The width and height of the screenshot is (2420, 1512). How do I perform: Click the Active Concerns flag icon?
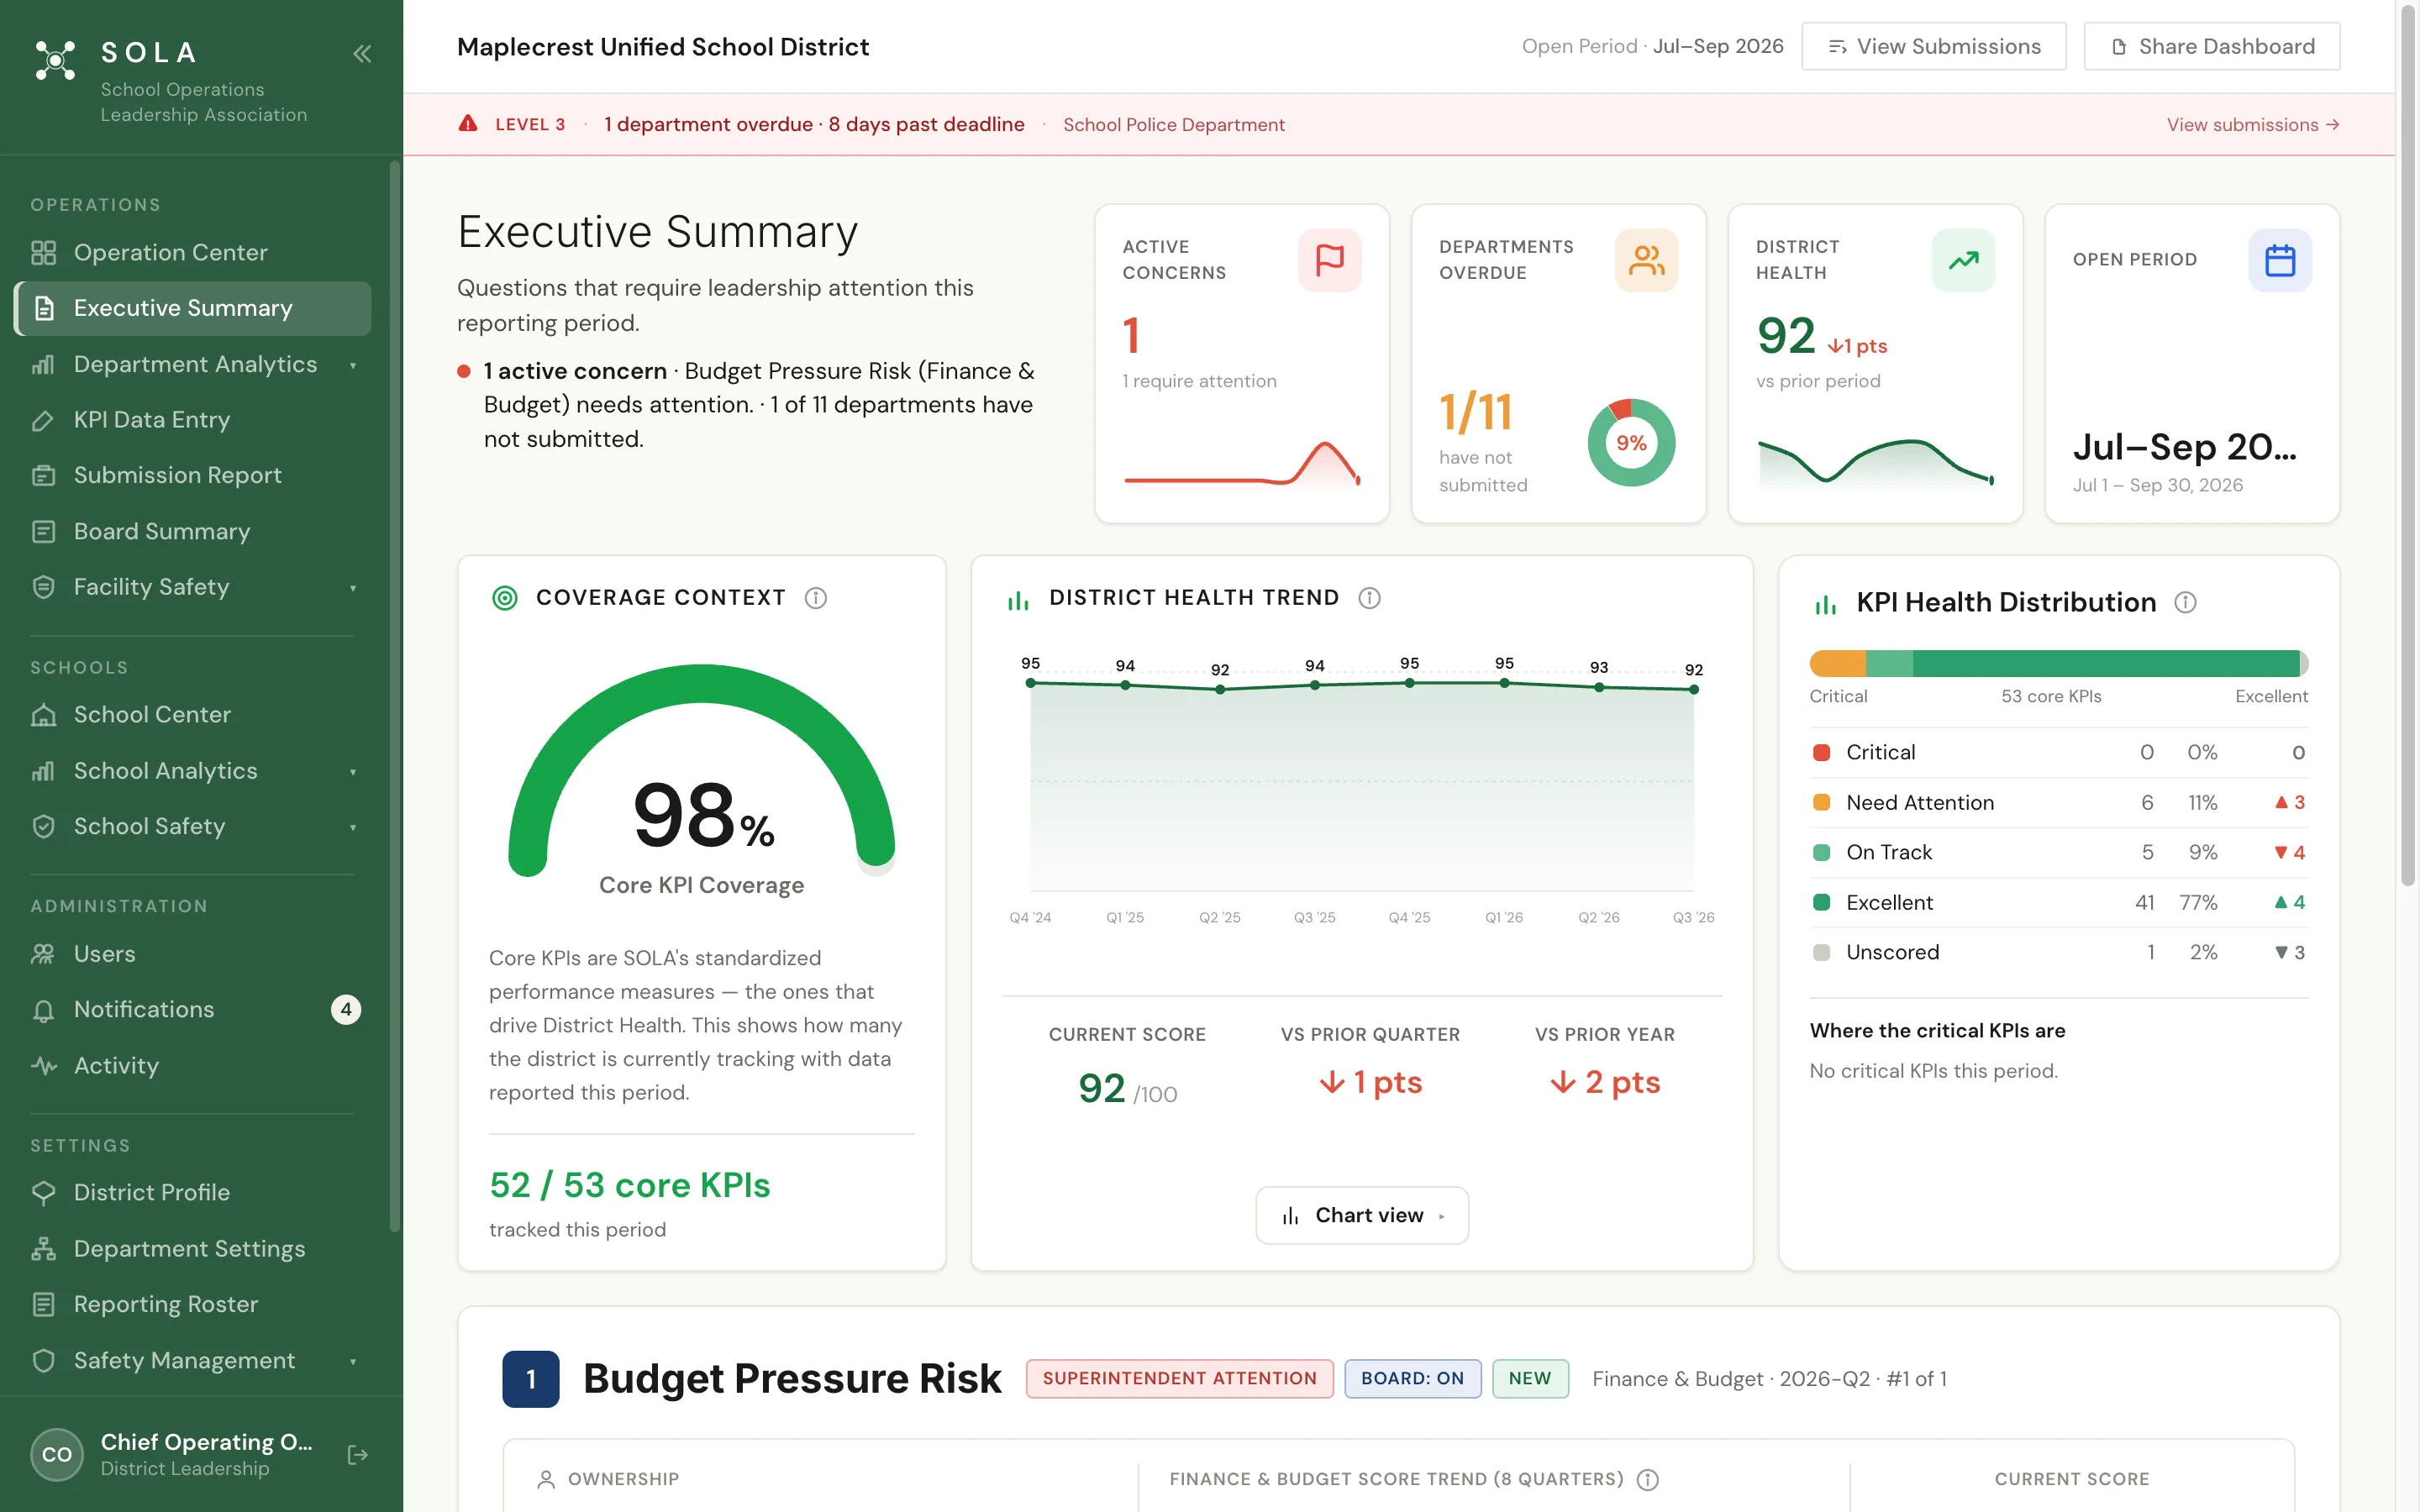[x=1329, y=260]
